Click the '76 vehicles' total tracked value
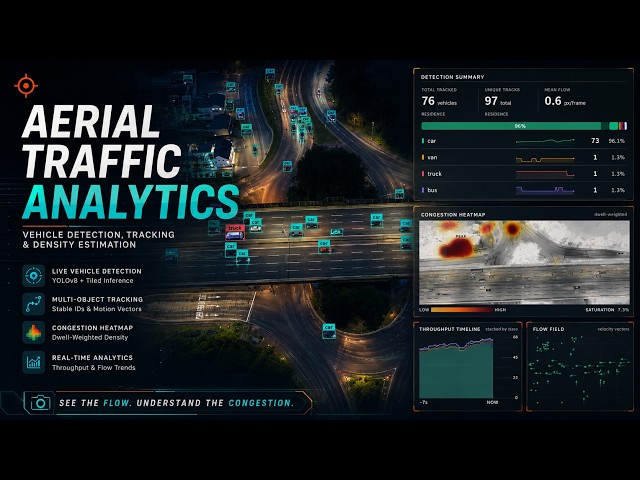The image size is (640, 480). [439, 101]
